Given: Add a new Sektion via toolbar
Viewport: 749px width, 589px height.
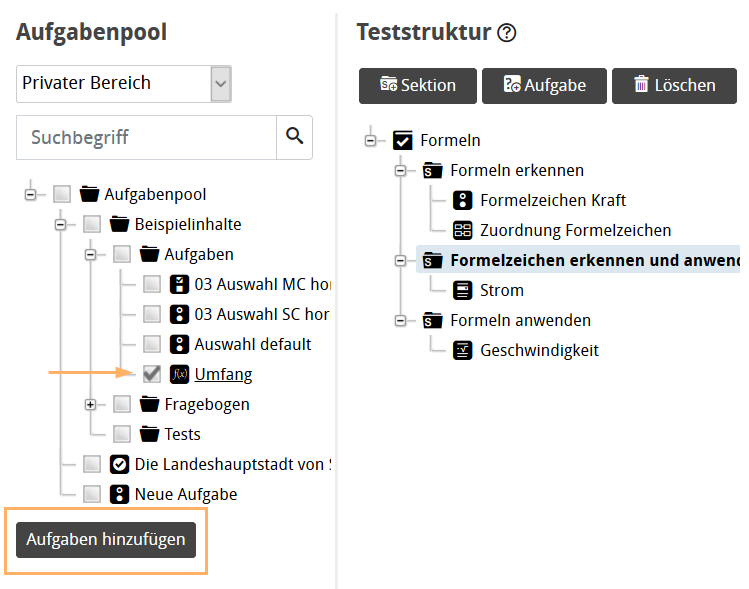Looking at the screenshot, I should click(417, 86).
